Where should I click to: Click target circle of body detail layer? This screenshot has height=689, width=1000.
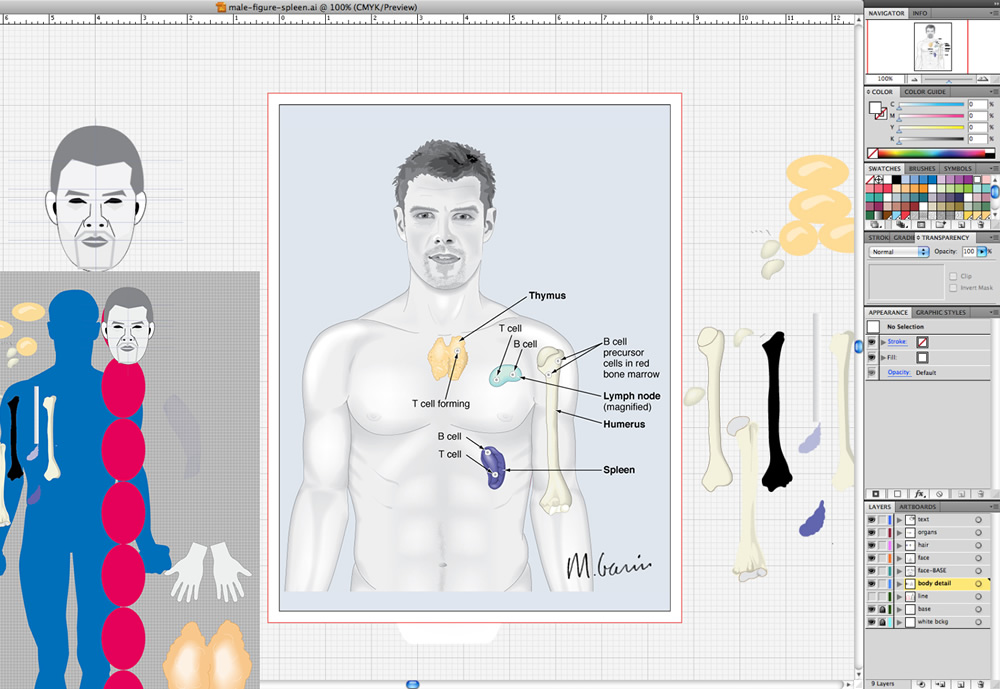point(978,584)
